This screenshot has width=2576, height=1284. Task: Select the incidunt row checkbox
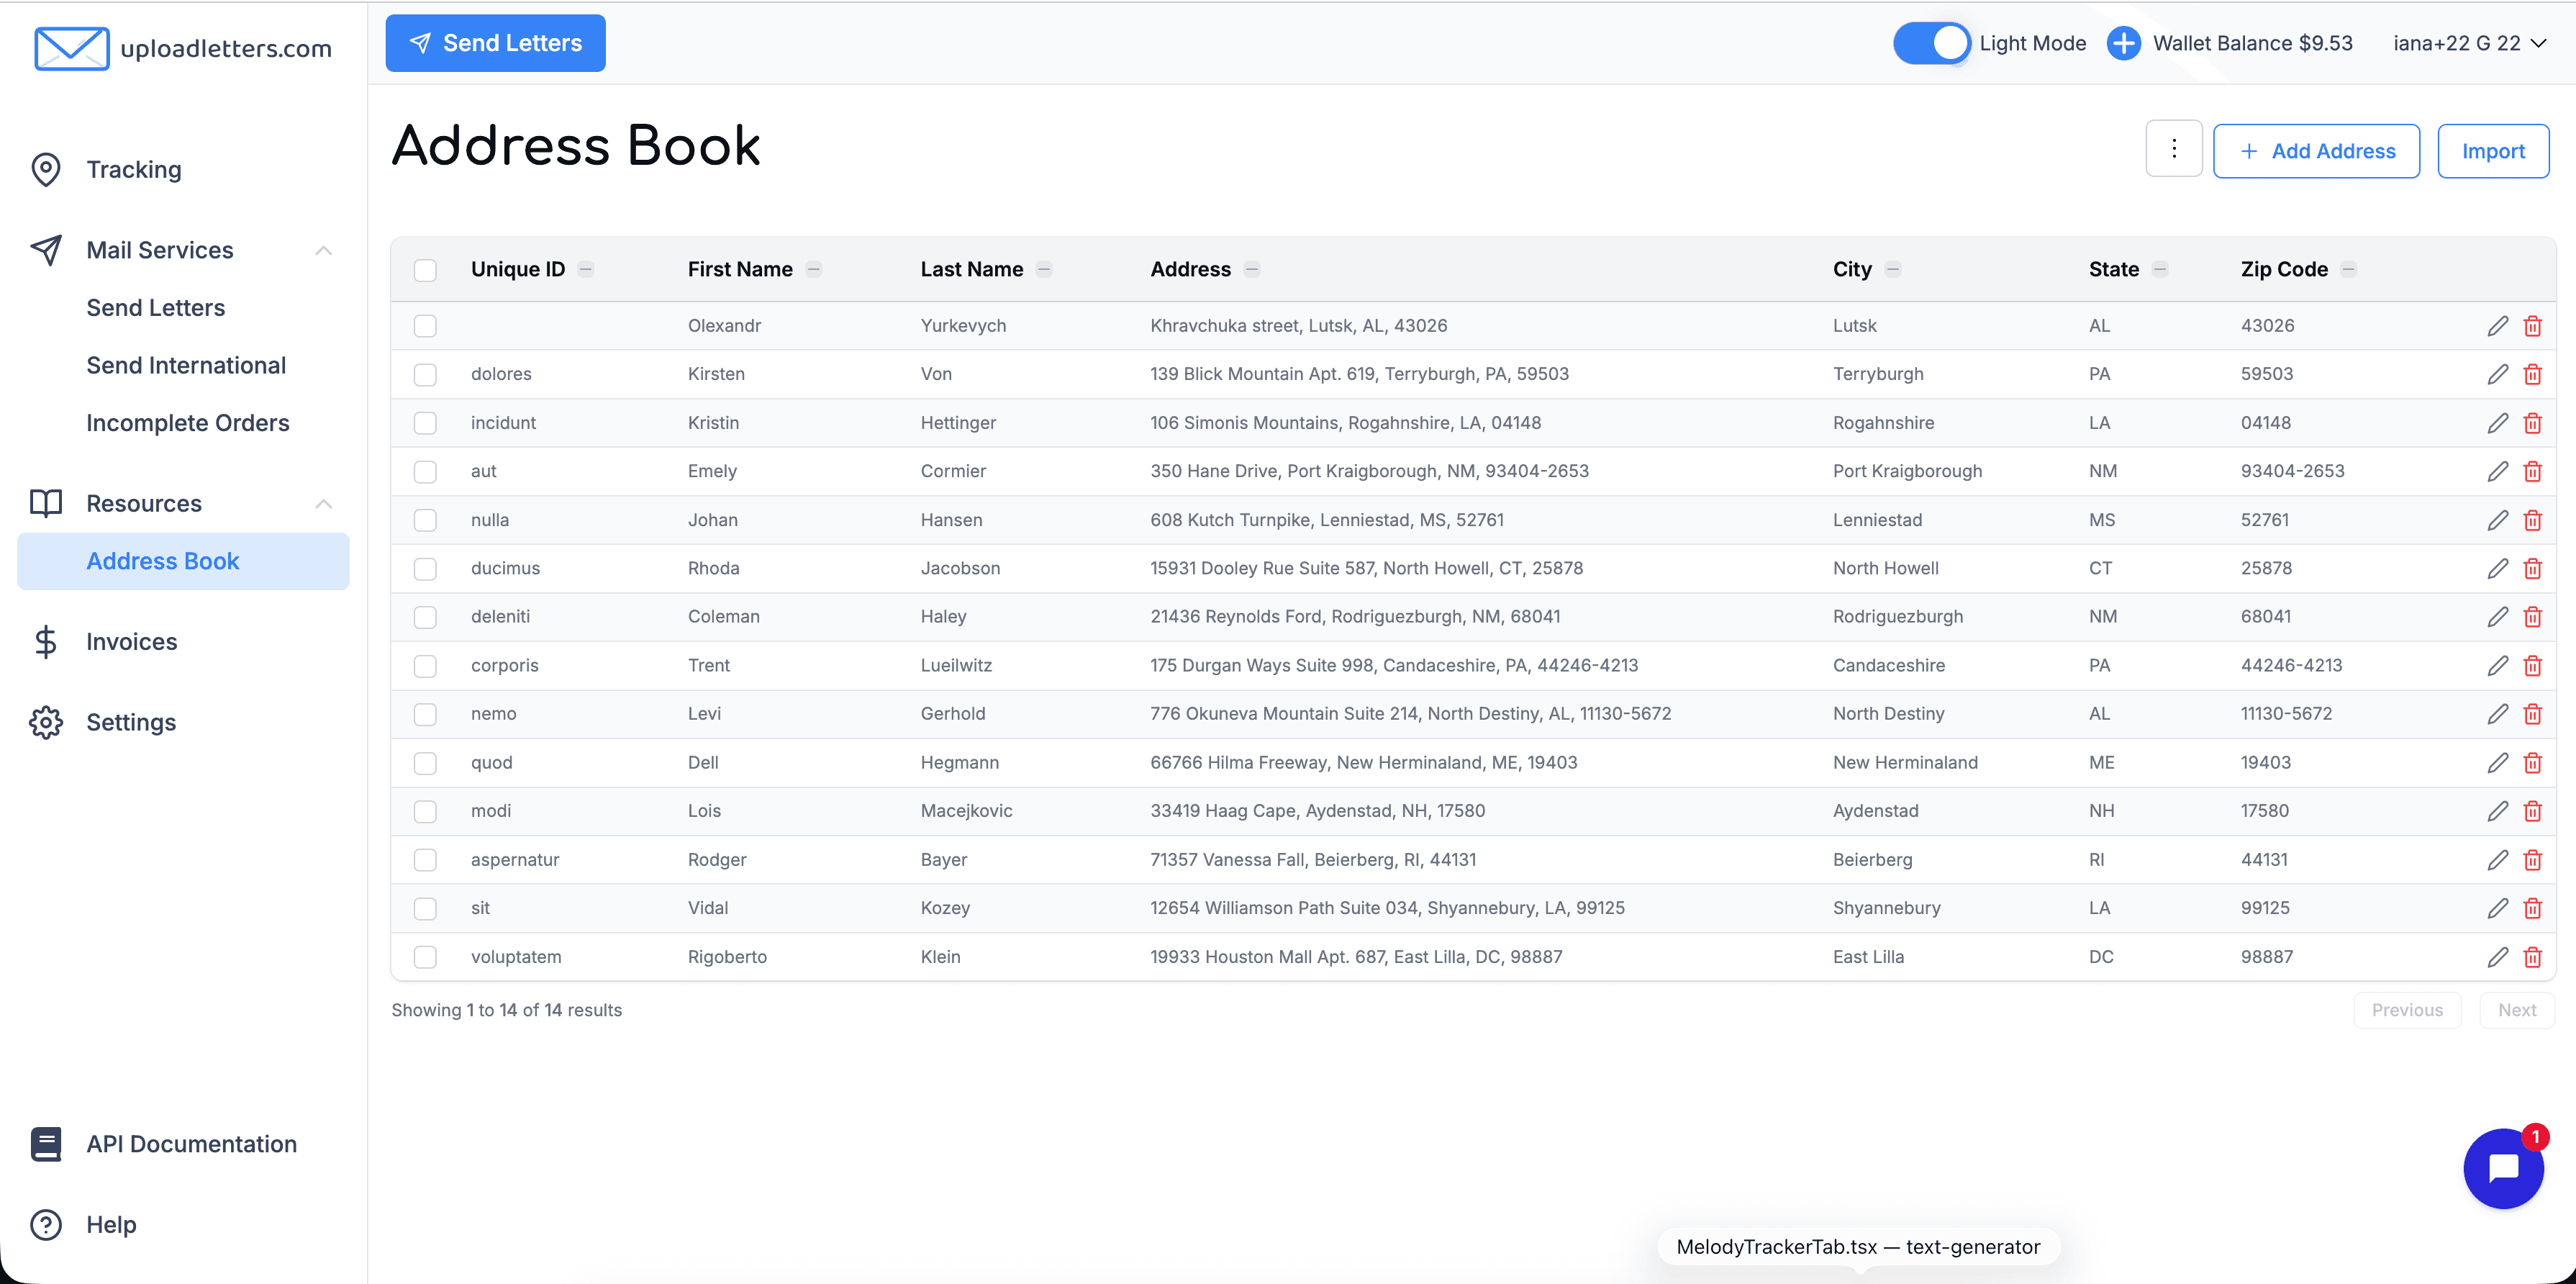click(x=425, y=423)
